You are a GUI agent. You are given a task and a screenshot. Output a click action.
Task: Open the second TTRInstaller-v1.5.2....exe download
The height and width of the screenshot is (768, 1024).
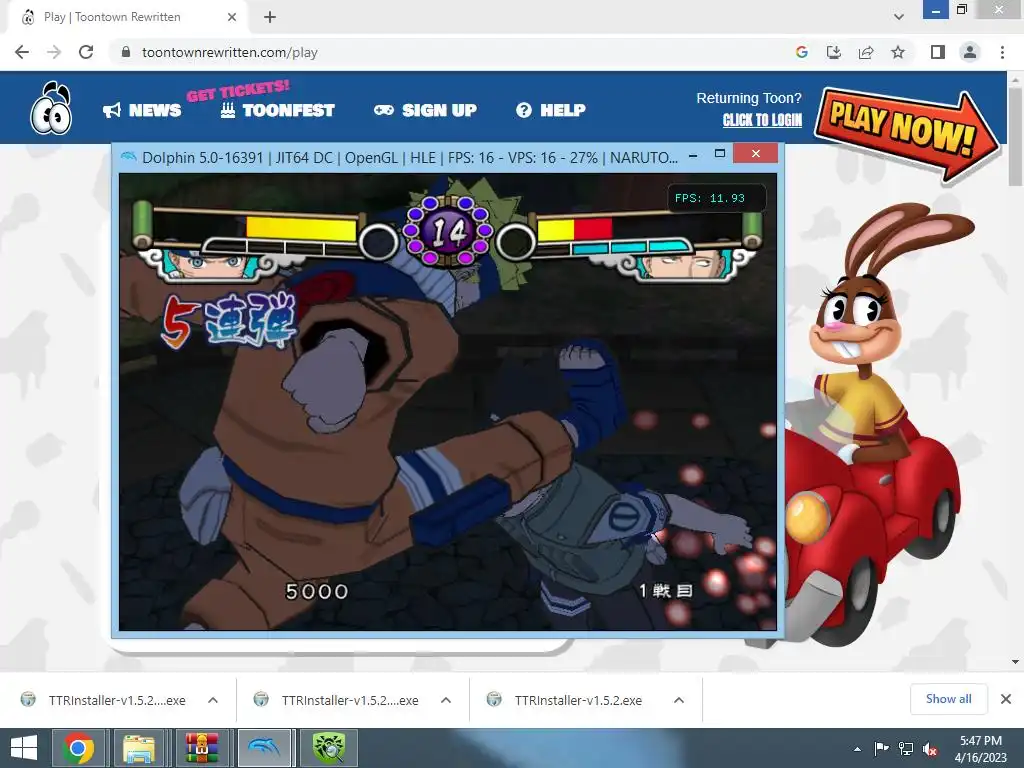point(350,700)
